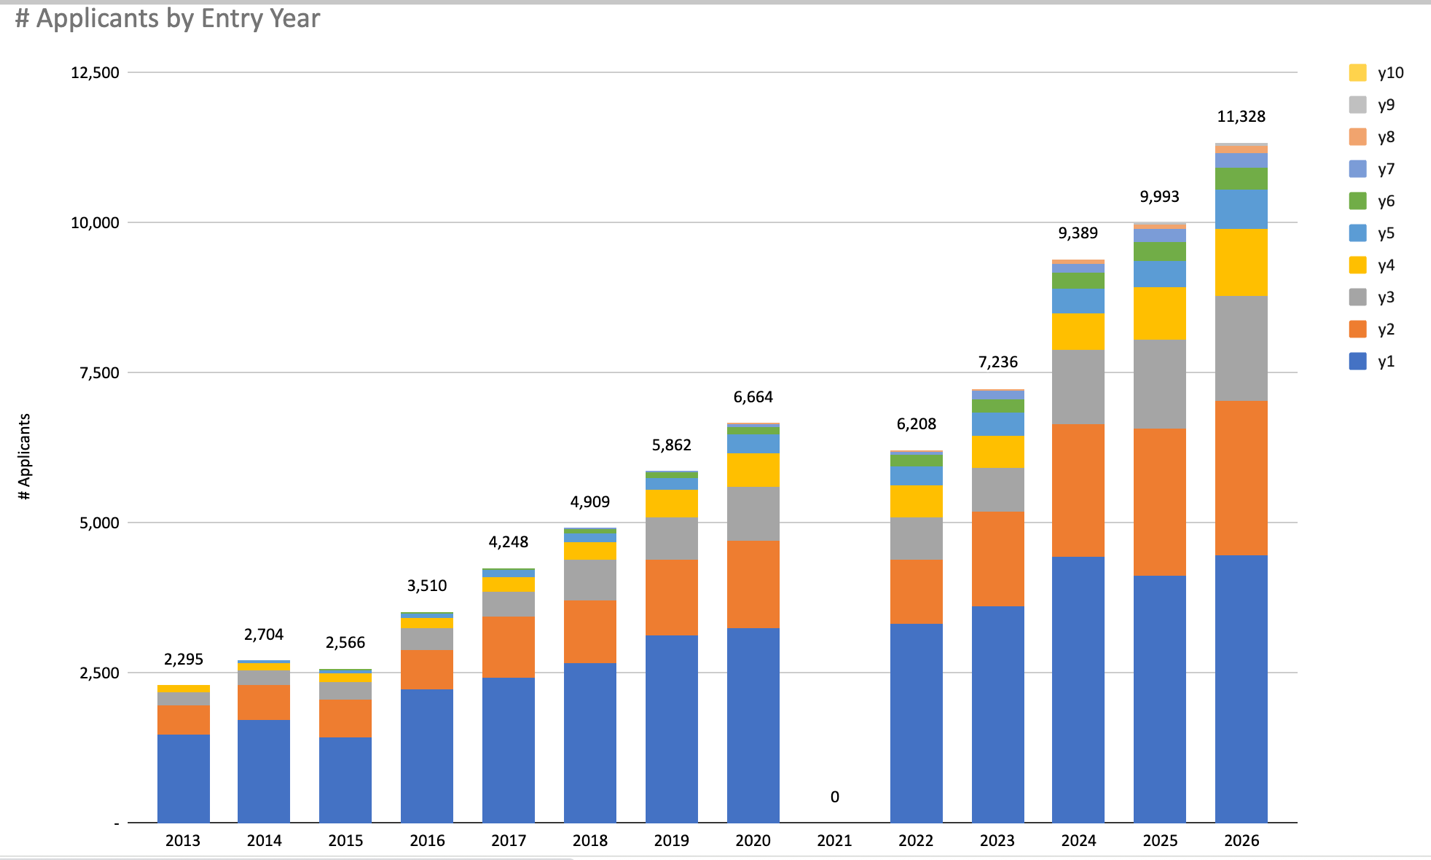Screen dimensions: 1431x860
Task: Click the 2019 total label 5,862
Action: tap(671, 445)
